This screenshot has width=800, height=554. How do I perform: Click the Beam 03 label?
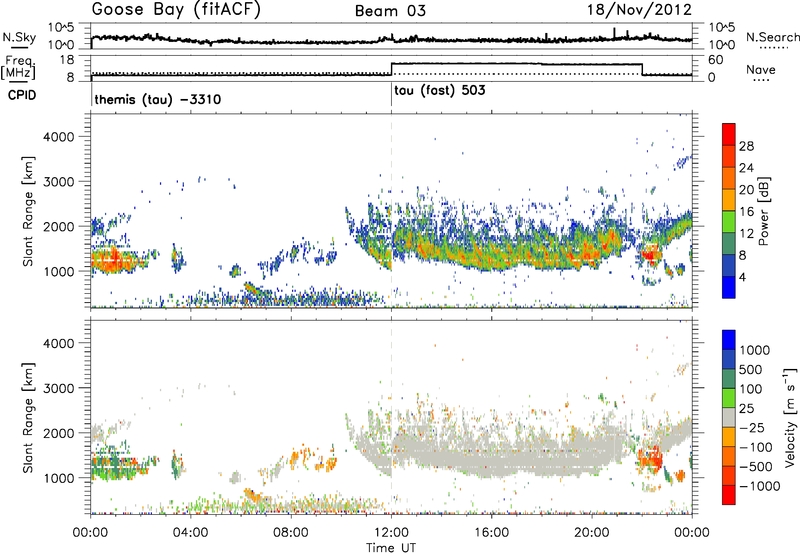[x=390, y=11]
